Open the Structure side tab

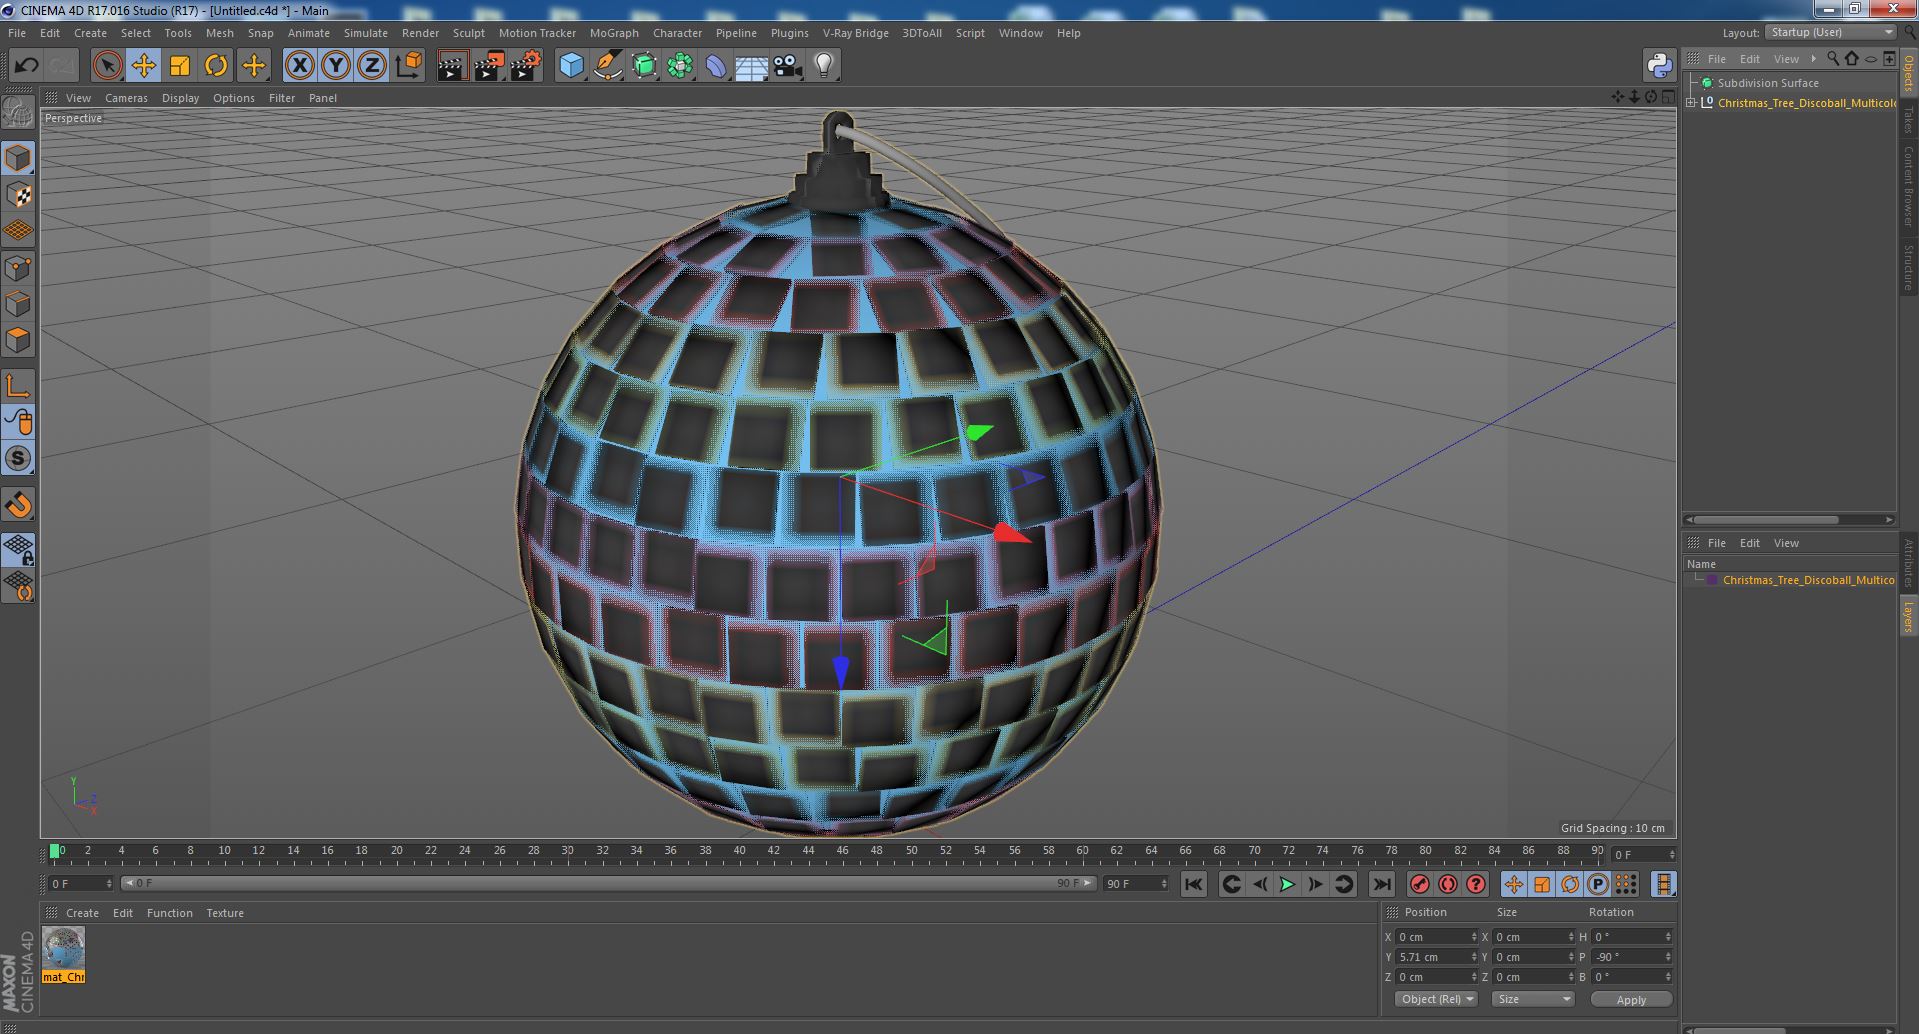pyautogui.click(x=1909, y=265)
